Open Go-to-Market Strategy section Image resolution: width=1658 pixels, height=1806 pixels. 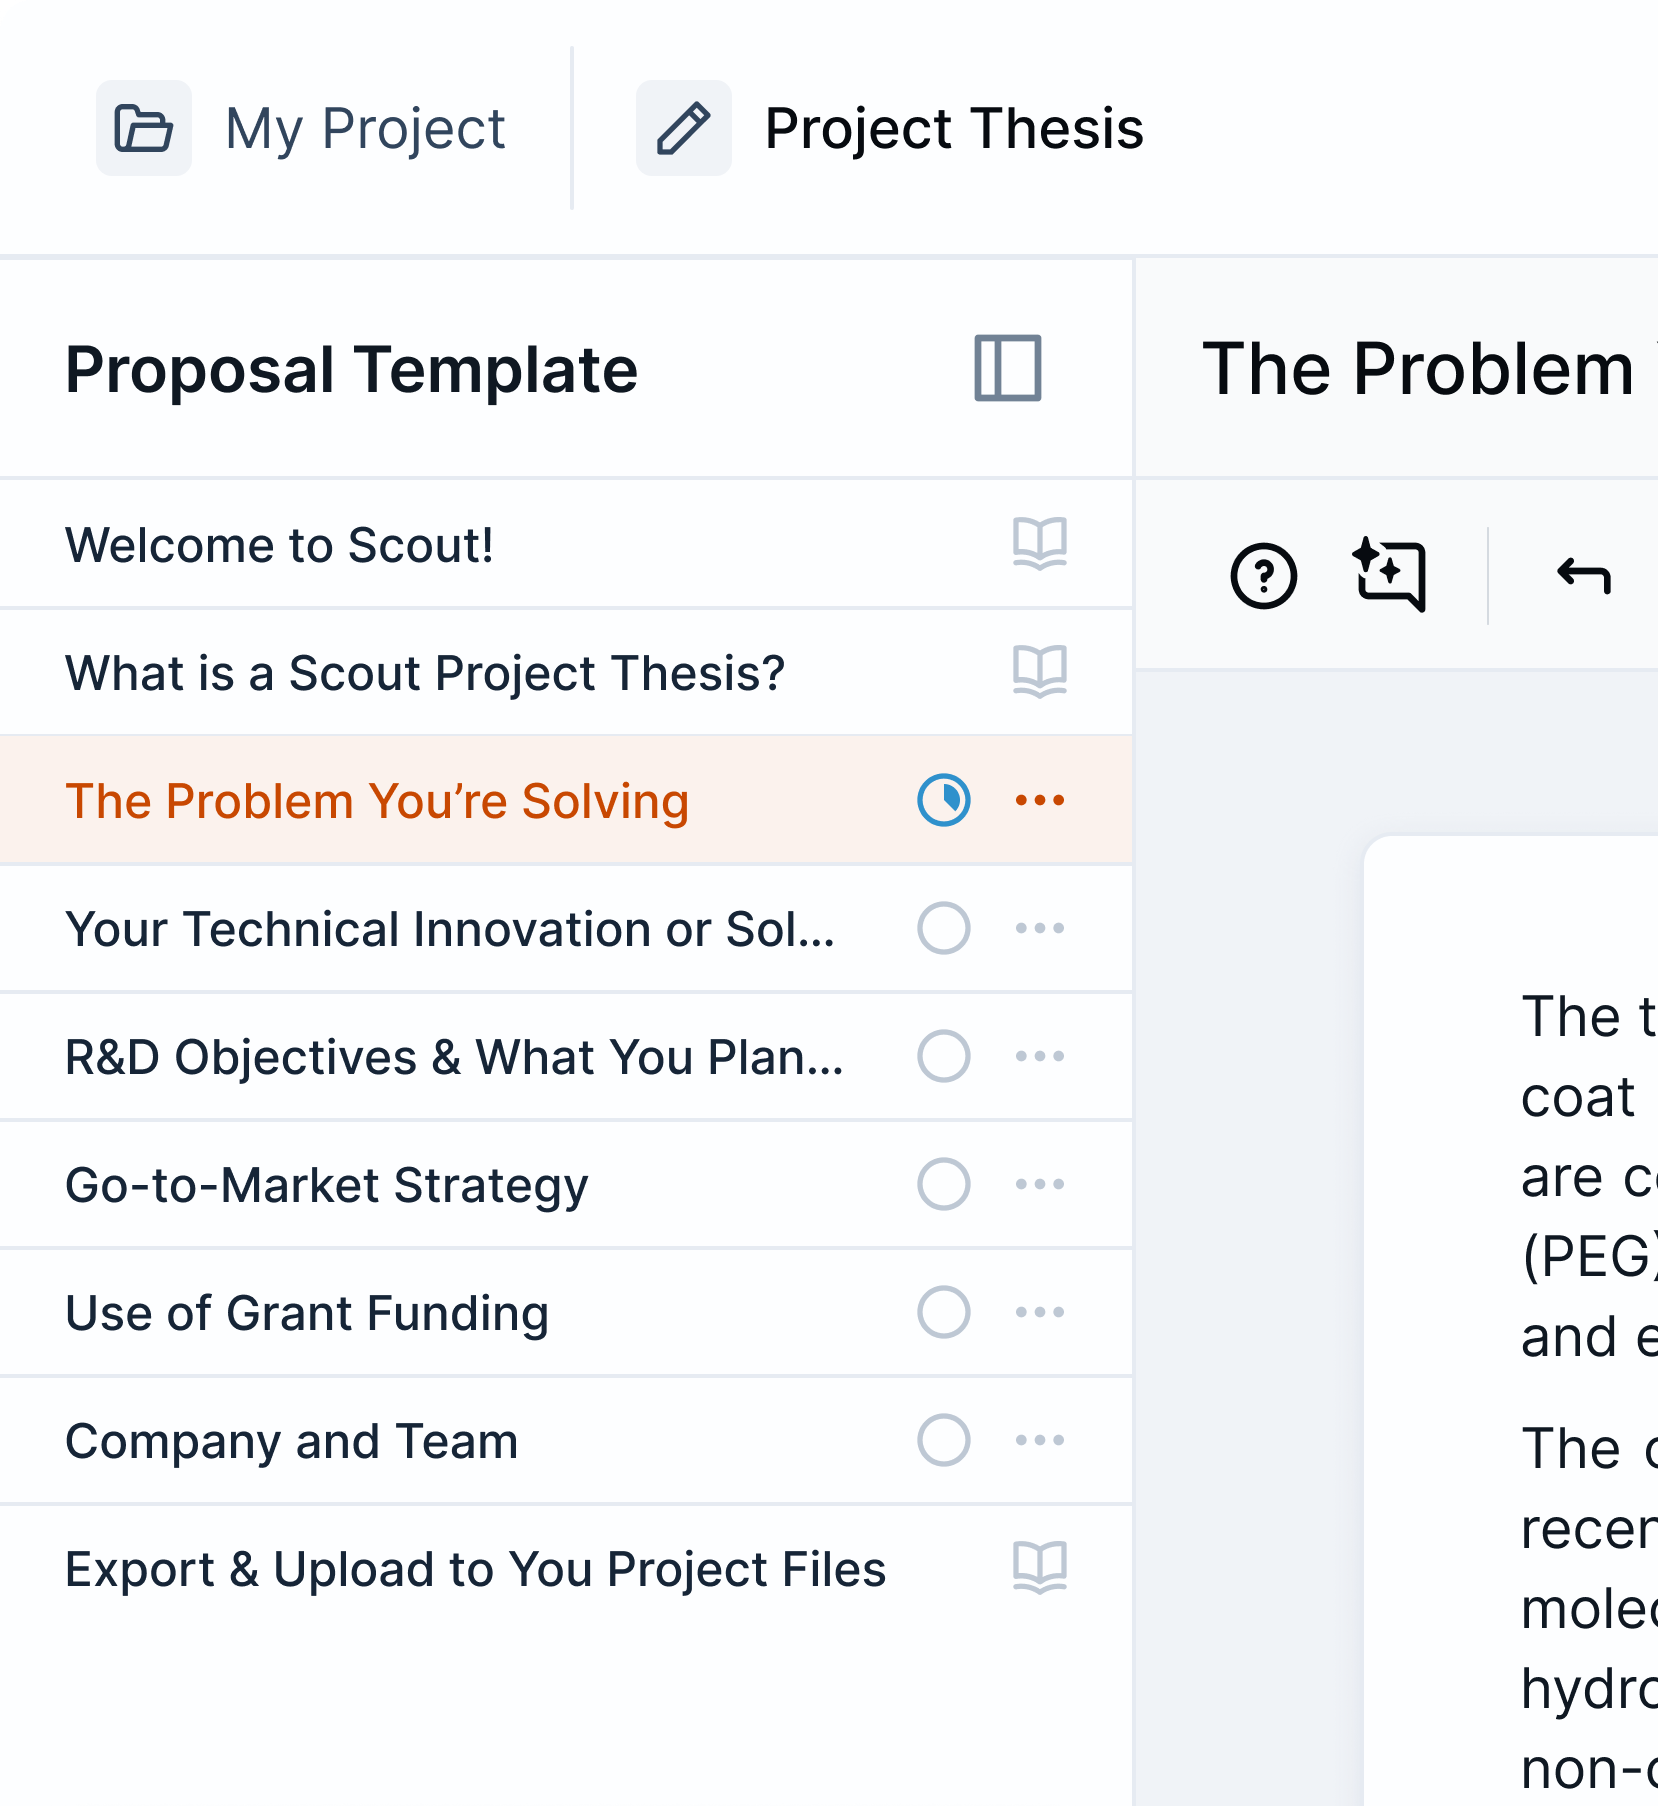(566, 1184)
